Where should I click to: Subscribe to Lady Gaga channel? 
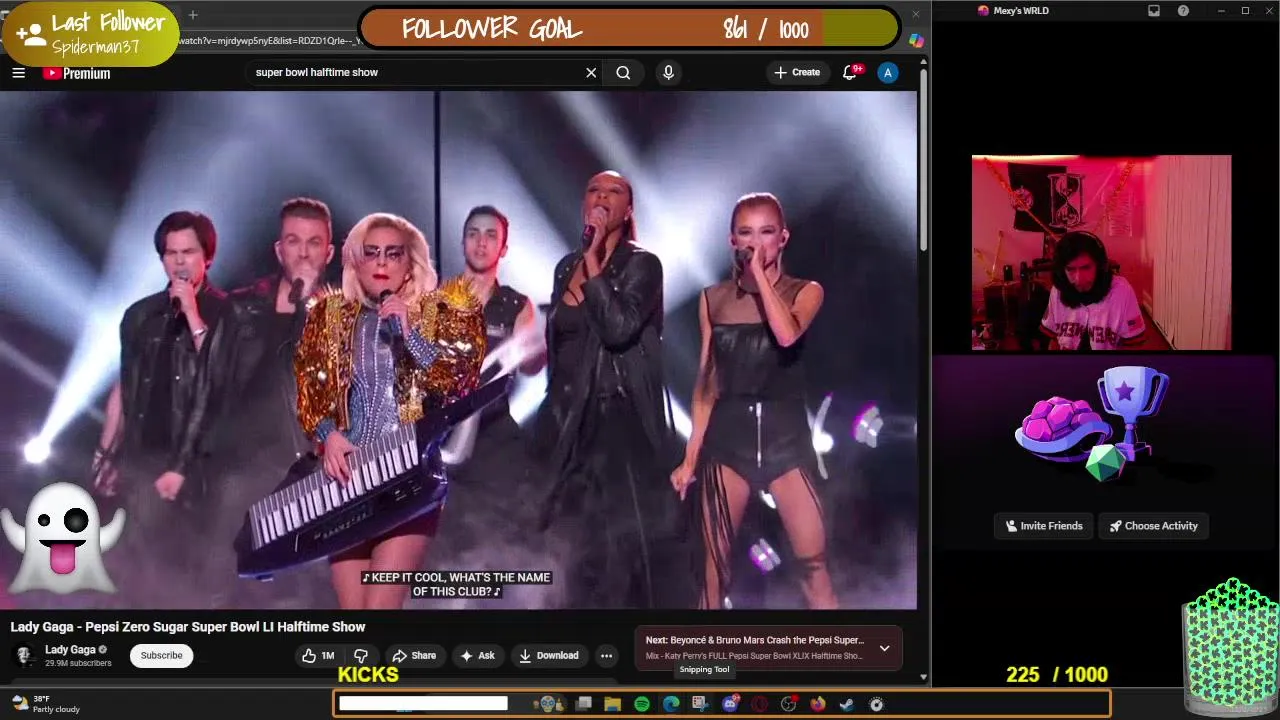pos(161,656)
